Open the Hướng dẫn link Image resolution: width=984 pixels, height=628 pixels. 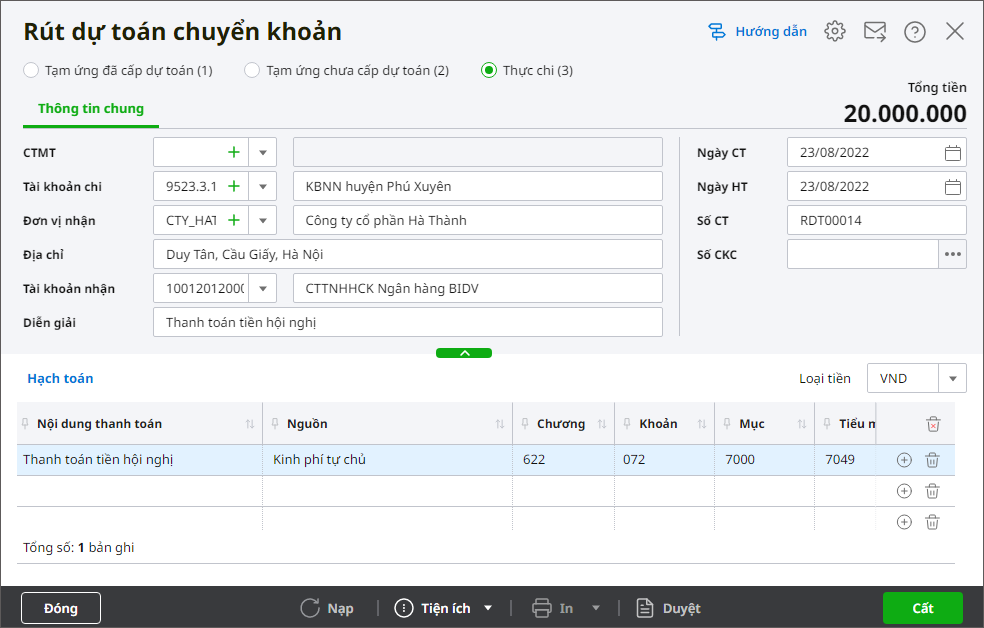771,31
